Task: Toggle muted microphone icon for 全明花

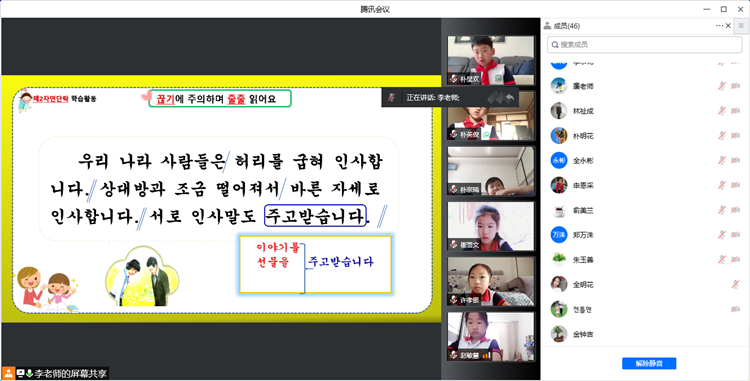Action: click(735, 284)
